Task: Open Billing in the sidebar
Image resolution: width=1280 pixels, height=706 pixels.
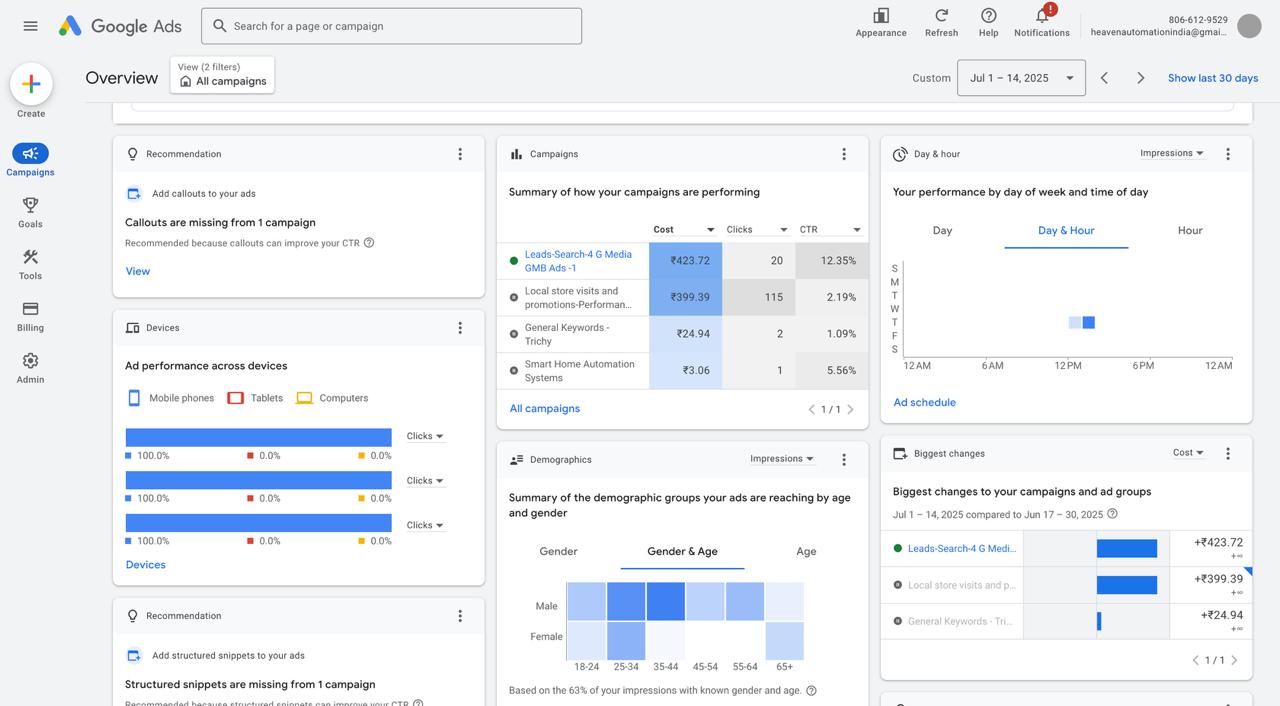Action: (30, 316)
